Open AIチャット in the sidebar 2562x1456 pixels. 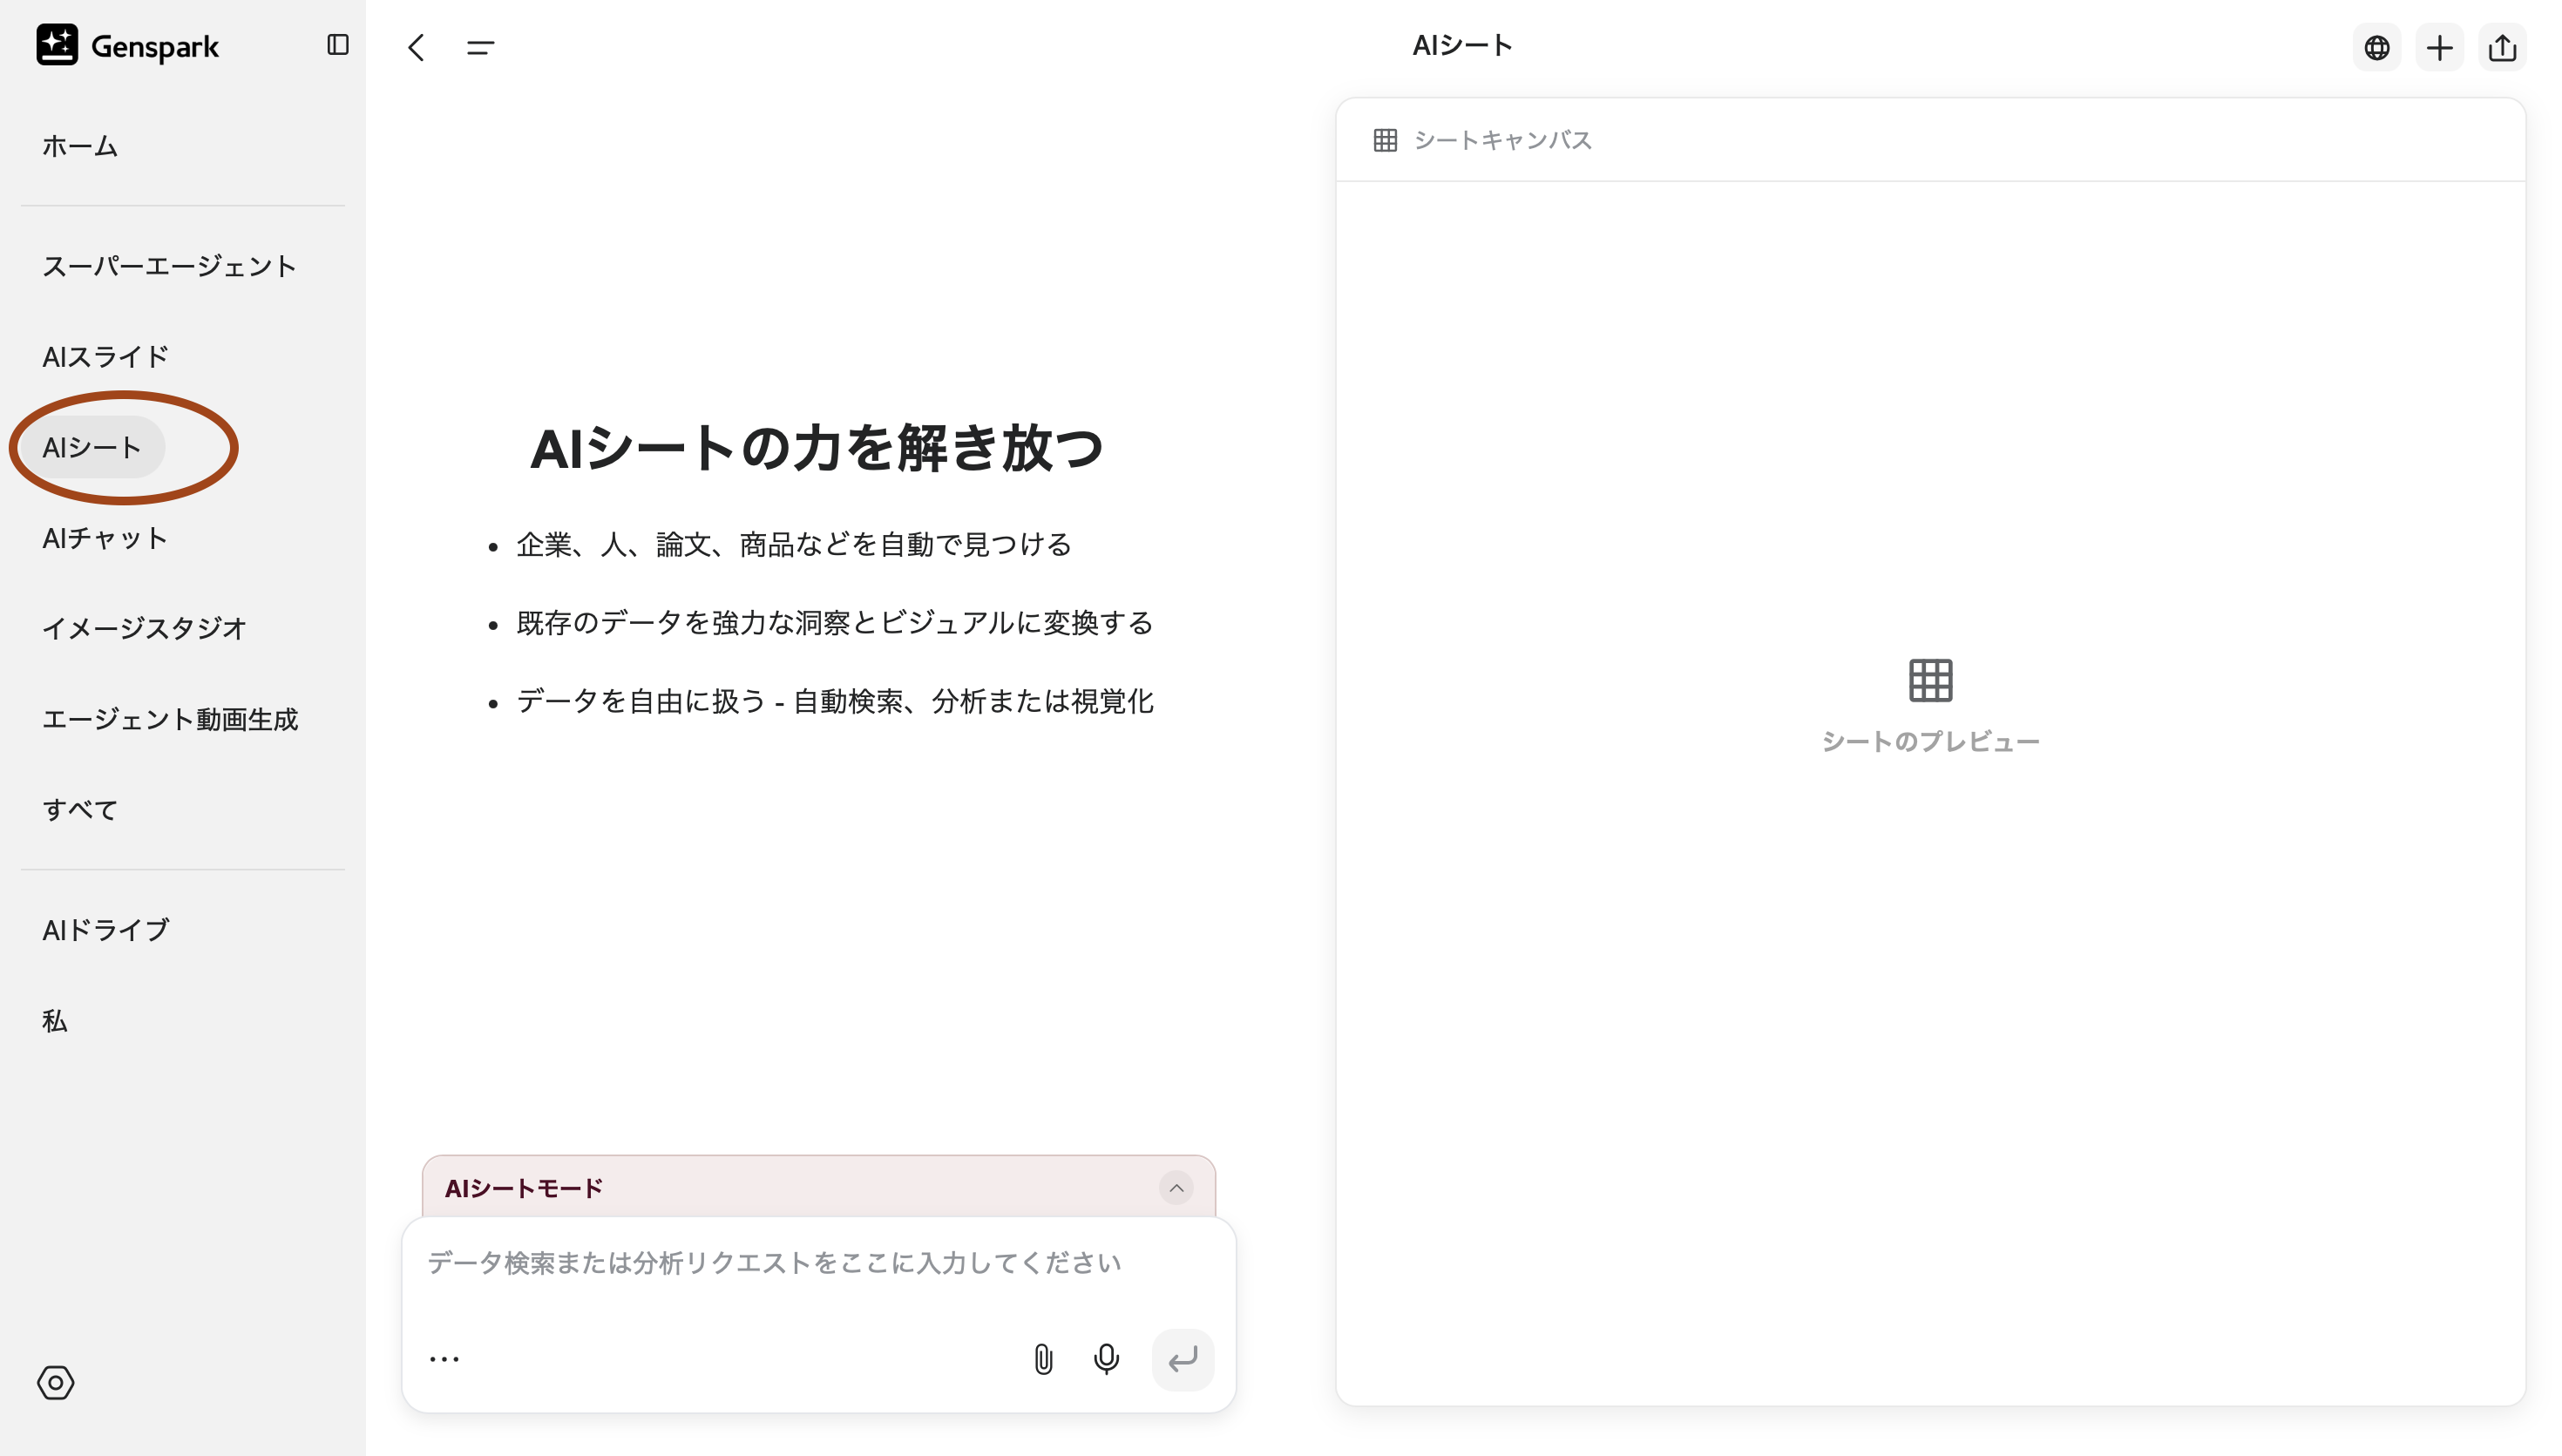105,538
